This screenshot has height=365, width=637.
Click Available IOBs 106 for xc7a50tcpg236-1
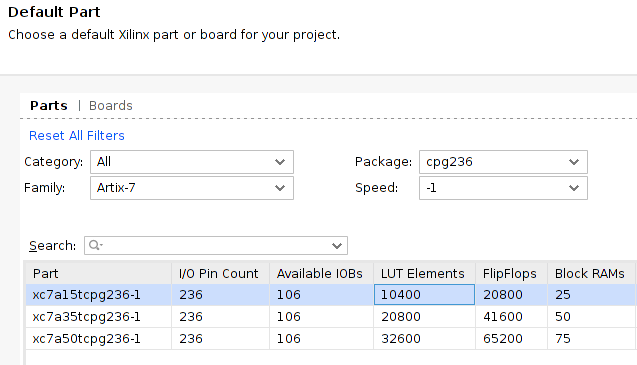tap(321, 339)
